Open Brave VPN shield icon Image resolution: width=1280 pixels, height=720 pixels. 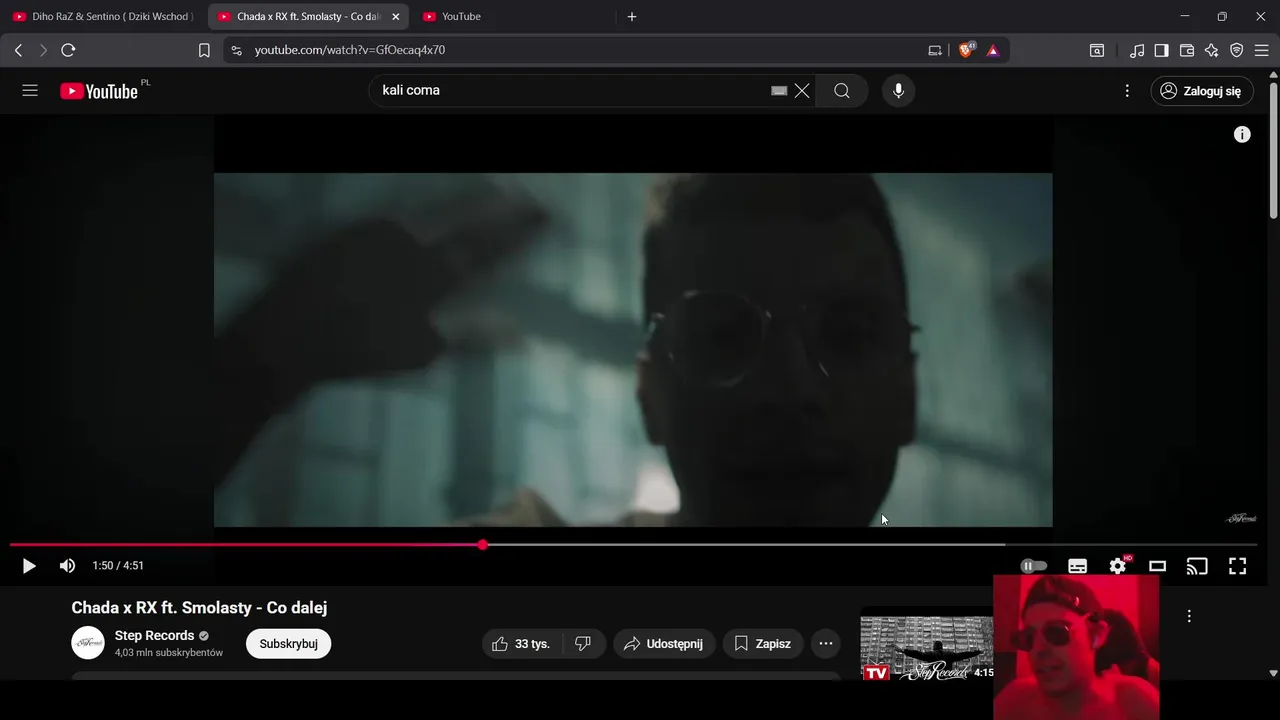1236,50
